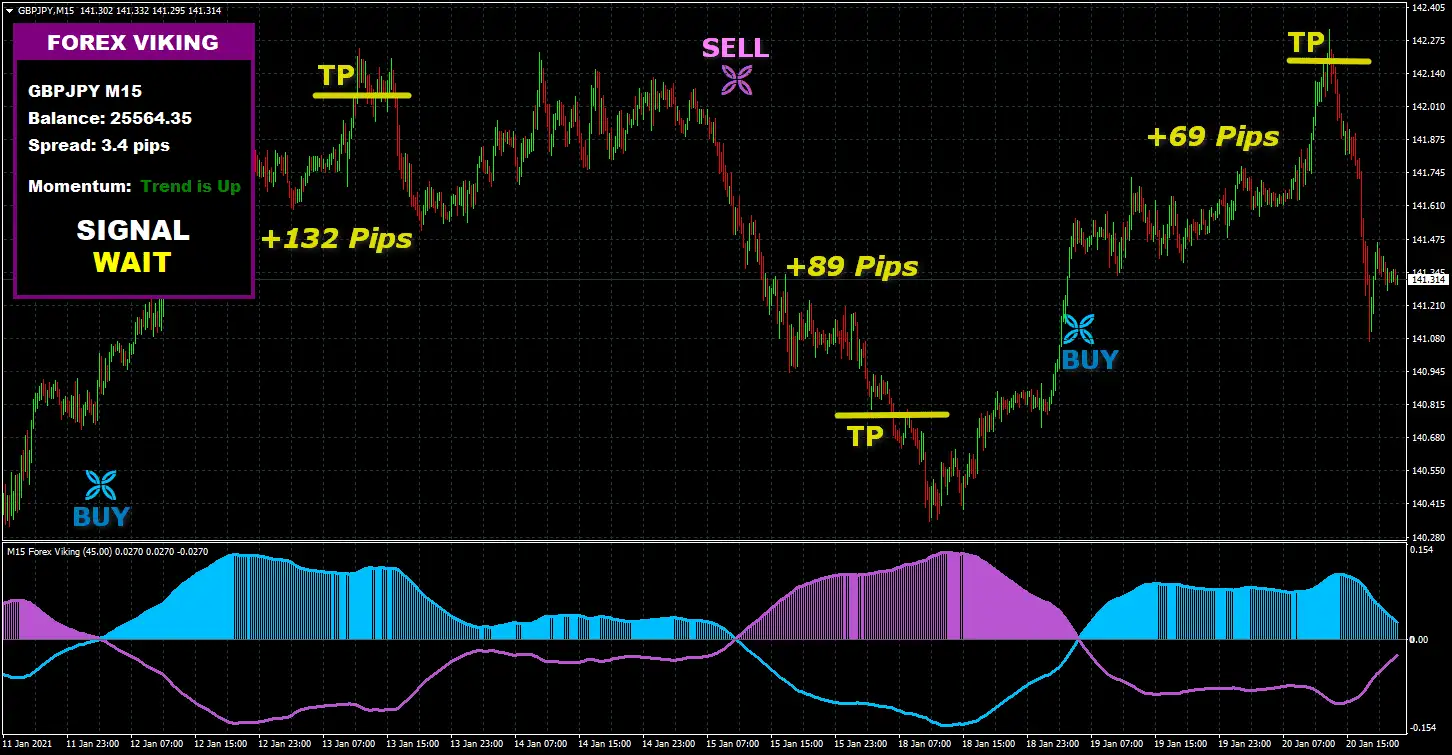Click the Spread: 3.4 pips line
The width and height of the screenshot is (1452, 755).
coord(99,145)
